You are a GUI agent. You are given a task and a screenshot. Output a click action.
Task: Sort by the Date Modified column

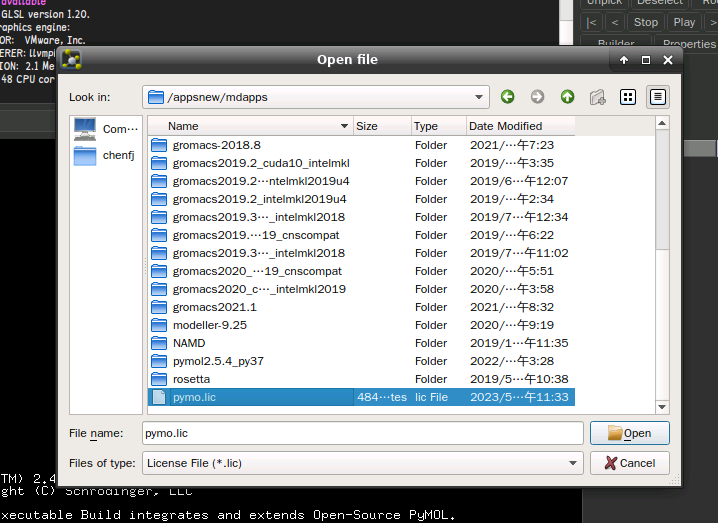coord(520,126)
